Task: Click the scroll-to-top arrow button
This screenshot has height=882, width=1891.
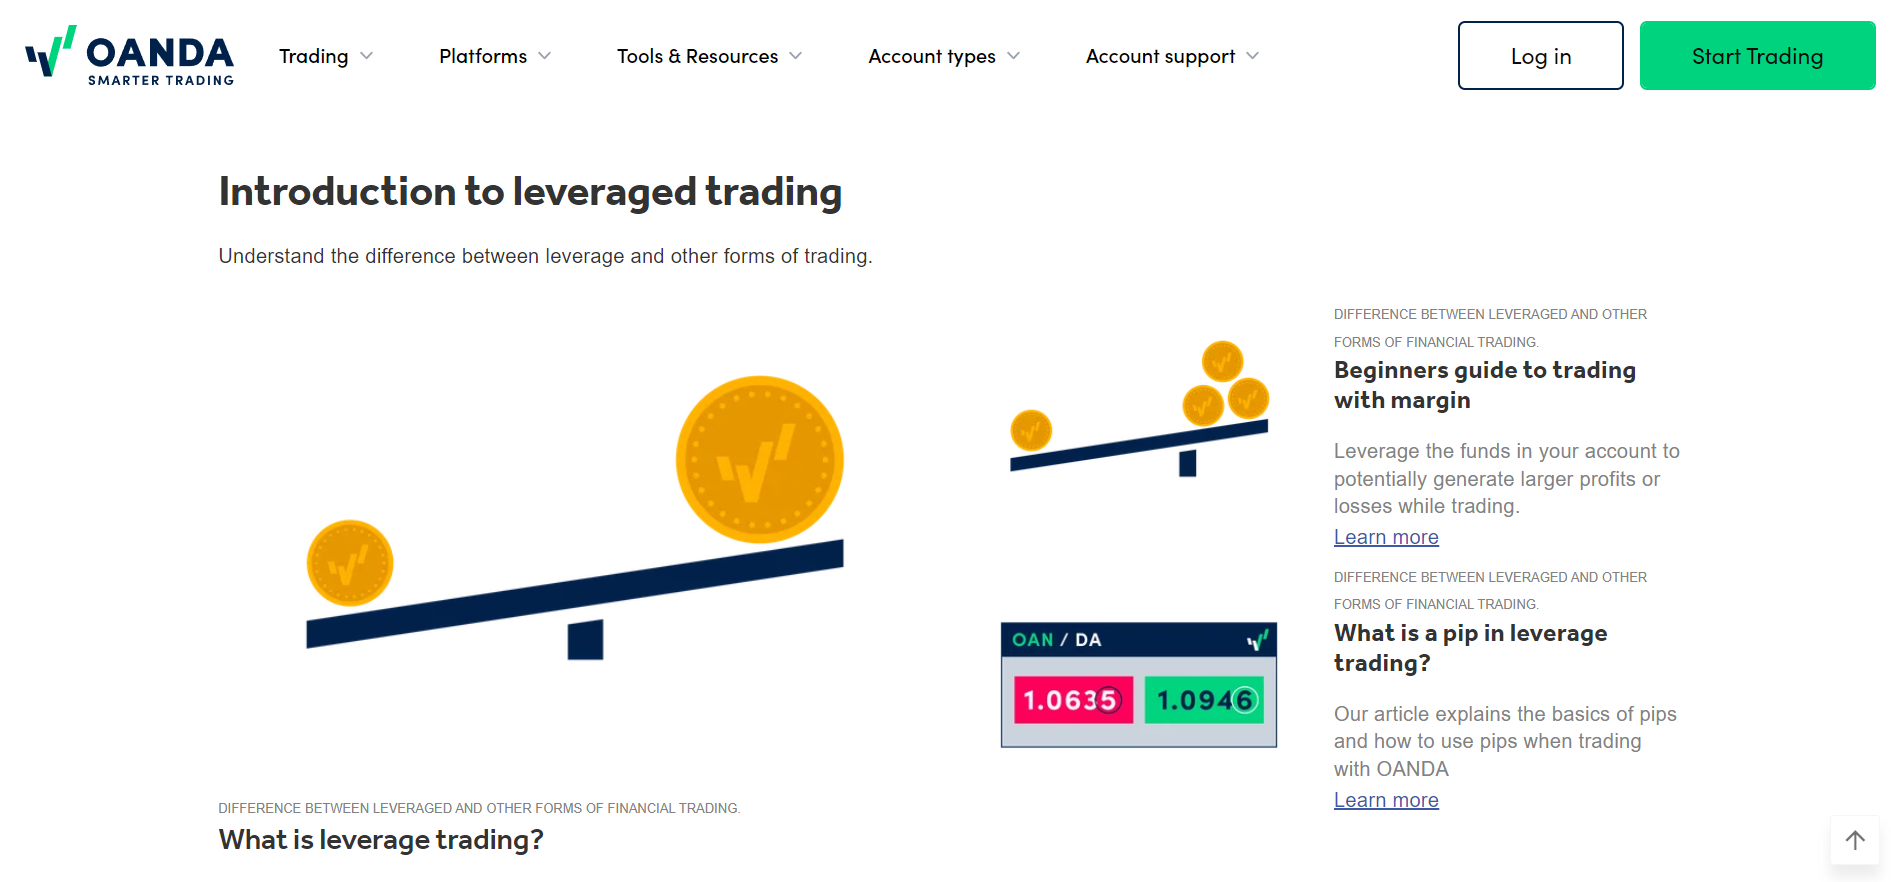Action: pos(1855,841)
